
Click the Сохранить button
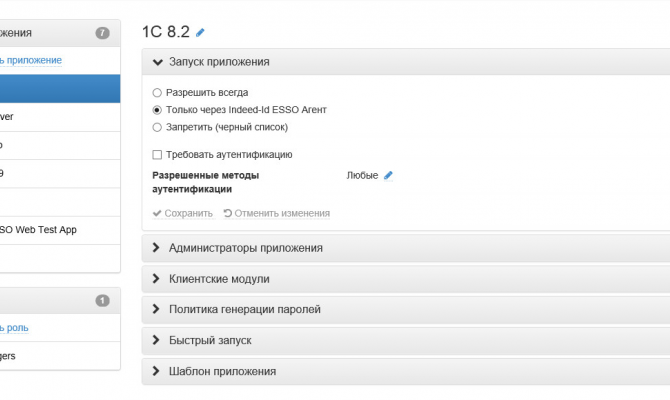[182, 213]
